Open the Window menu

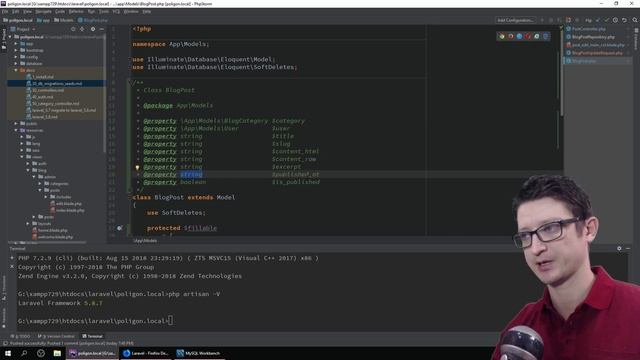pyautogui.click(x=131, y=12)
